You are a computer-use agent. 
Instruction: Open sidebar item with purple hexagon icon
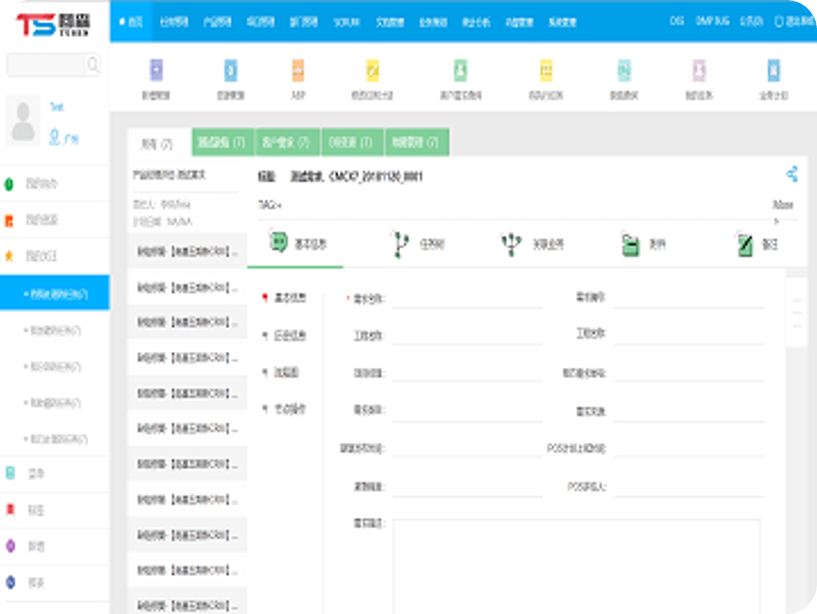pyautogui.click(x=54, y=546)
